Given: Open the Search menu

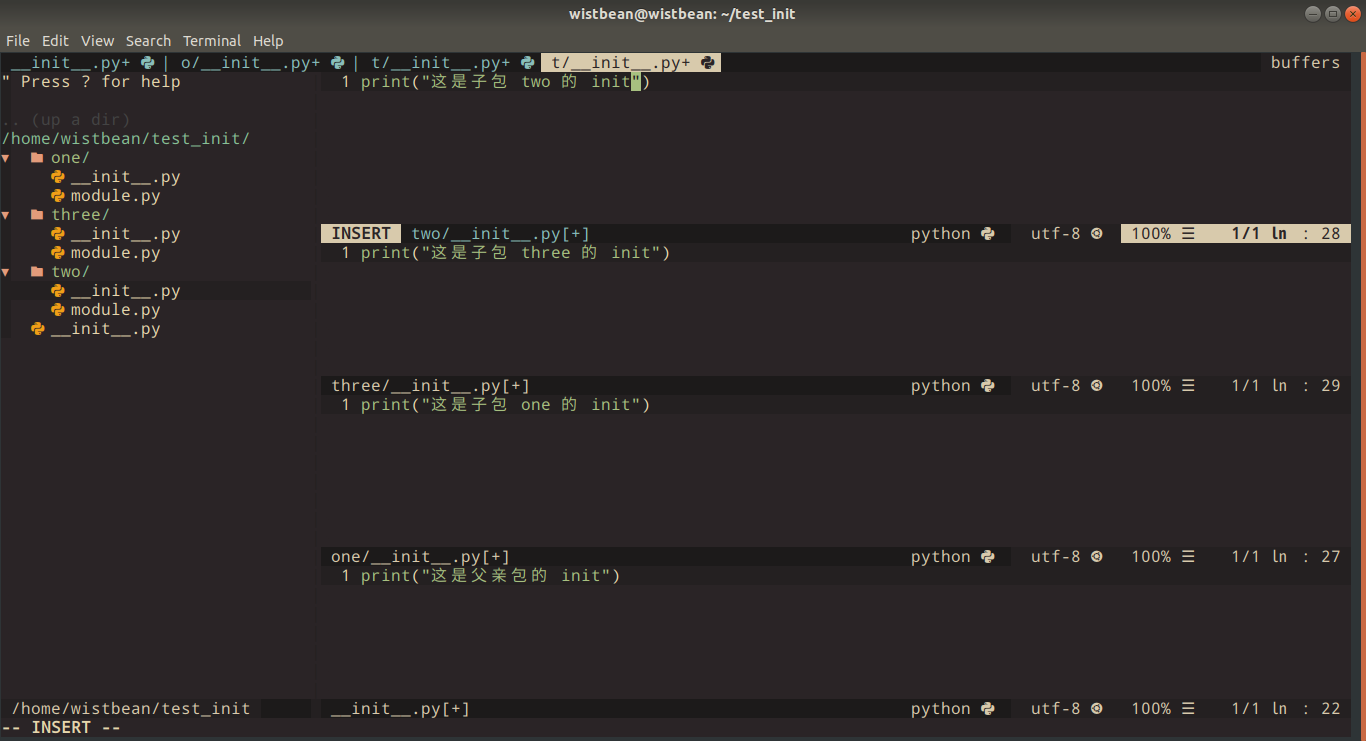Looking at the screenshot, I should [x=148, y=40].
